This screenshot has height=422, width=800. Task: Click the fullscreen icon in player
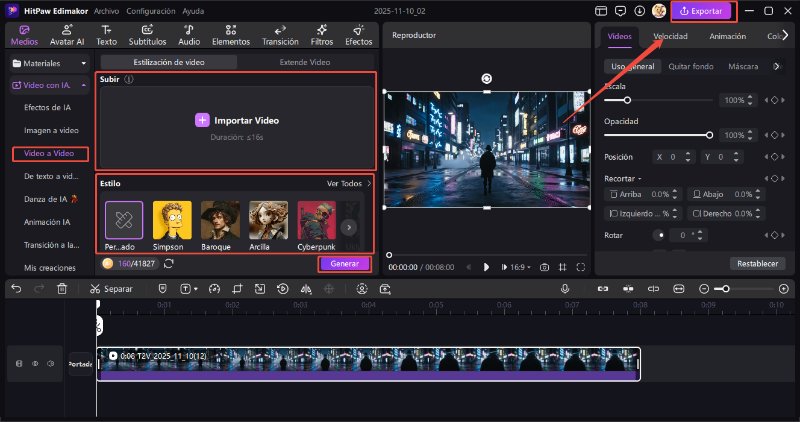(581, 267)
